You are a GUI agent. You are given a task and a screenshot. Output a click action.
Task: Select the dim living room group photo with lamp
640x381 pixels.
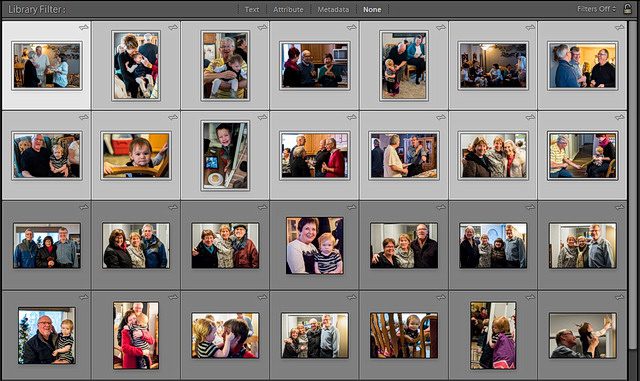[493, 65]
